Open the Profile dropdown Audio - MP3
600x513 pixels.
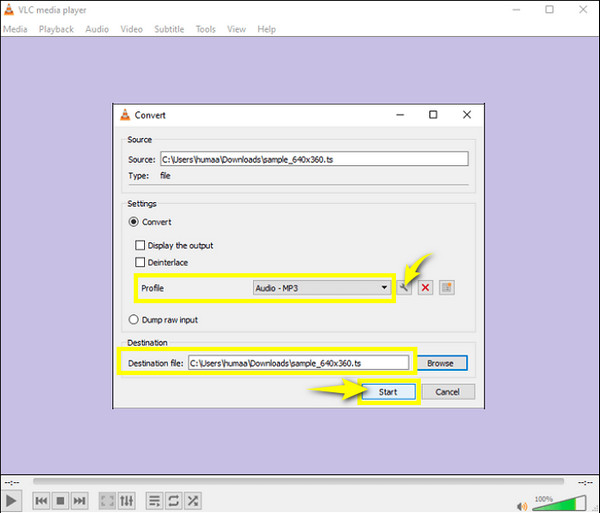click(x=322, y=288)
